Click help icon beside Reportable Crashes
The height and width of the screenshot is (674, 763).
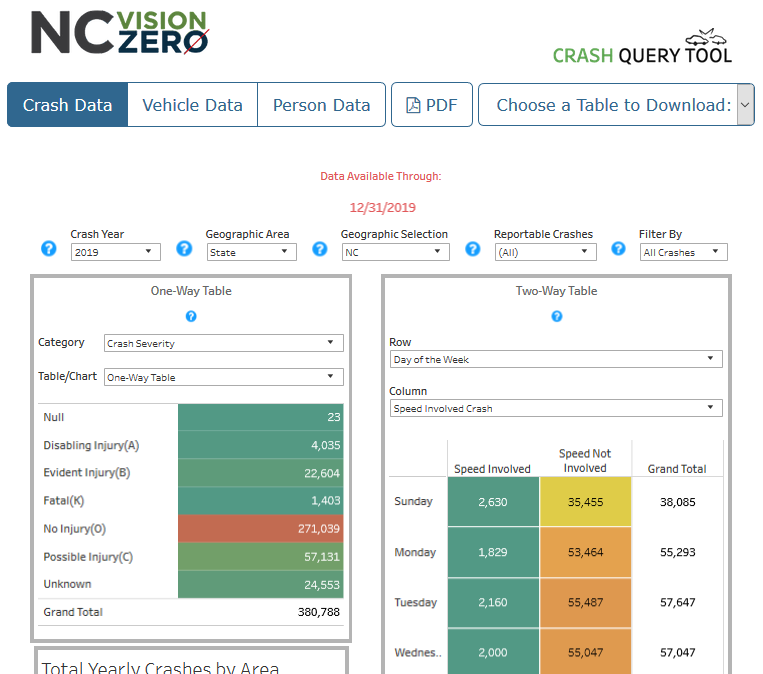point(472,249)
